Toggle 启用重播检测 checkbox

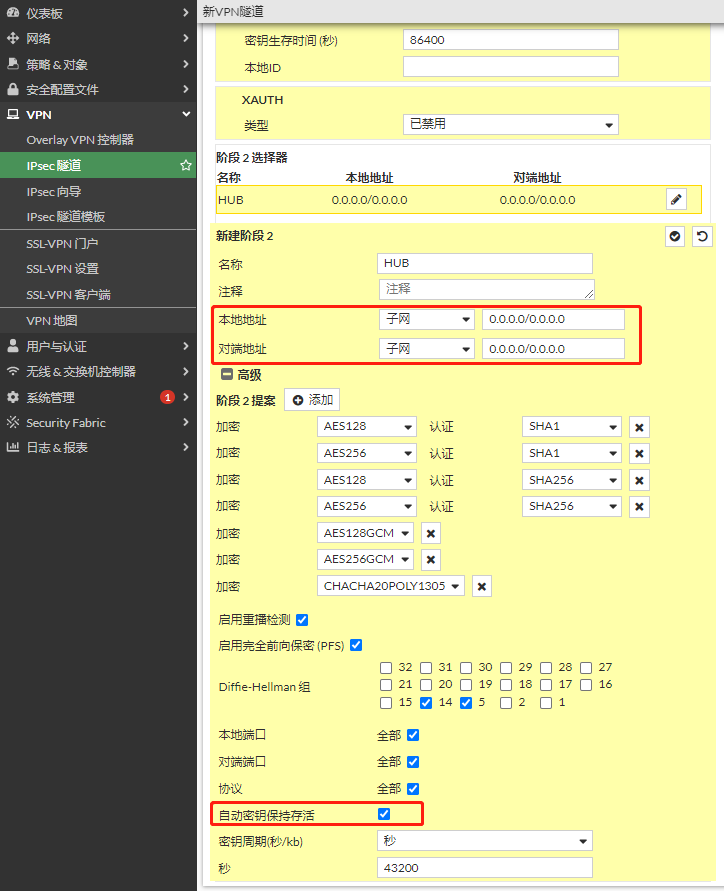tap(302, 620)
